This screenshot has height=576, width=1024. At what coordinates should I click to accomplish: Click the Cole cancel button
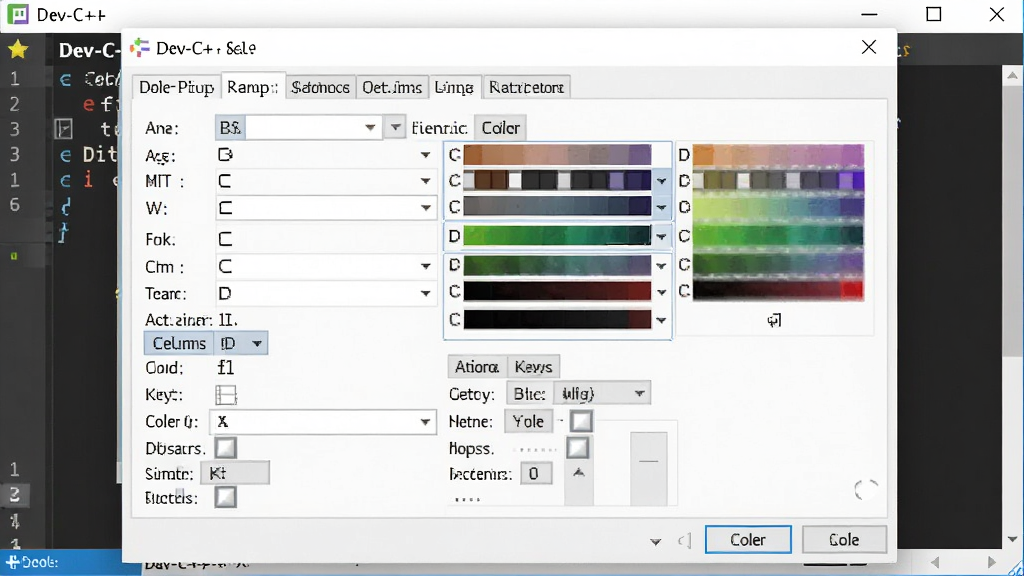[844, 540]
